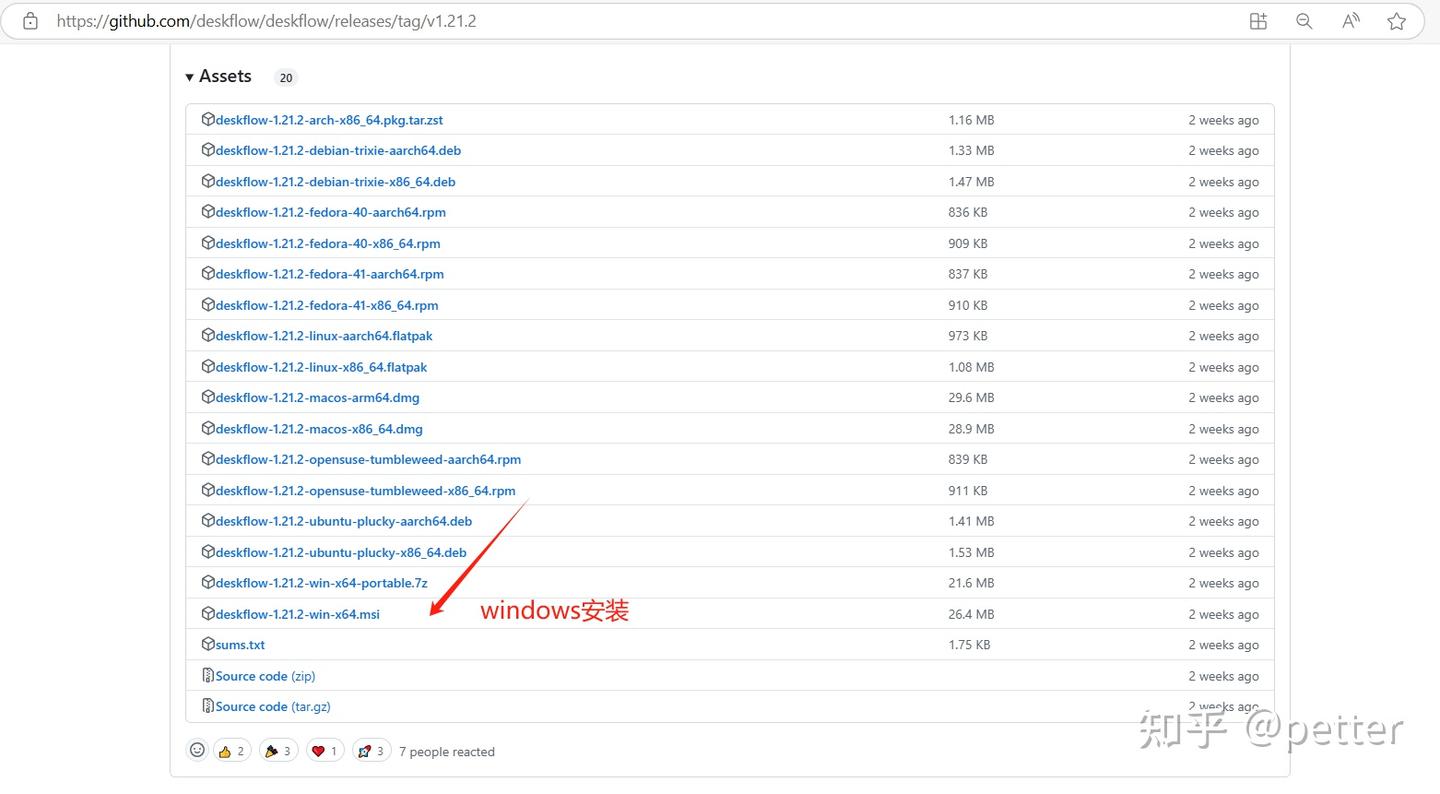
Task: Click '2 weeks ago' in Source code (zip) row
Action: (x=1223, y=676)
